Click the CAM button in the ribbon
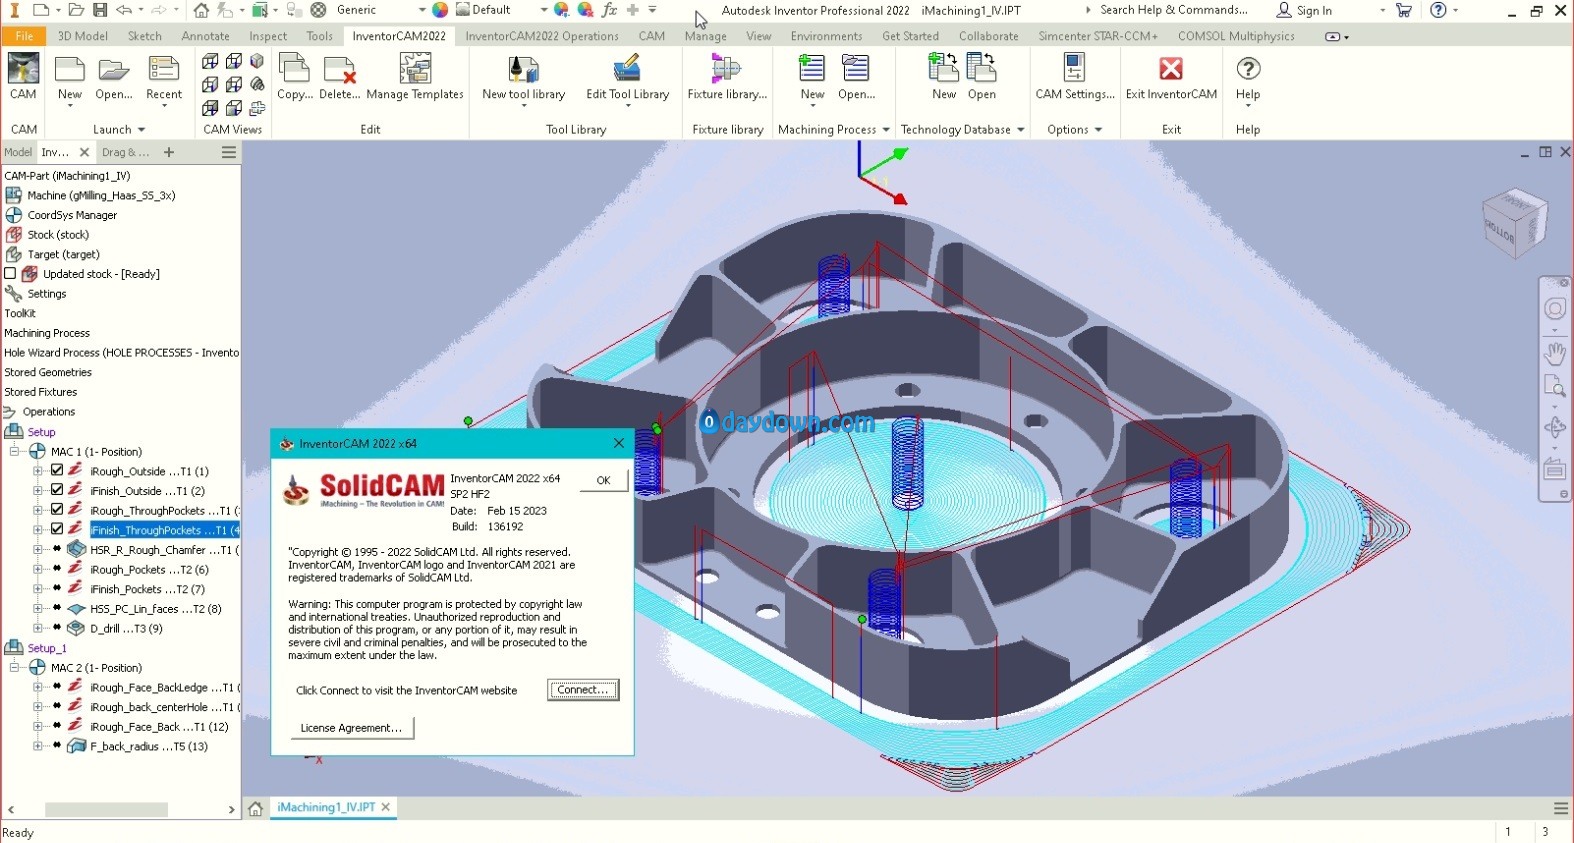The height and width of the screenshot is (843, 1574). pos(23,78)
